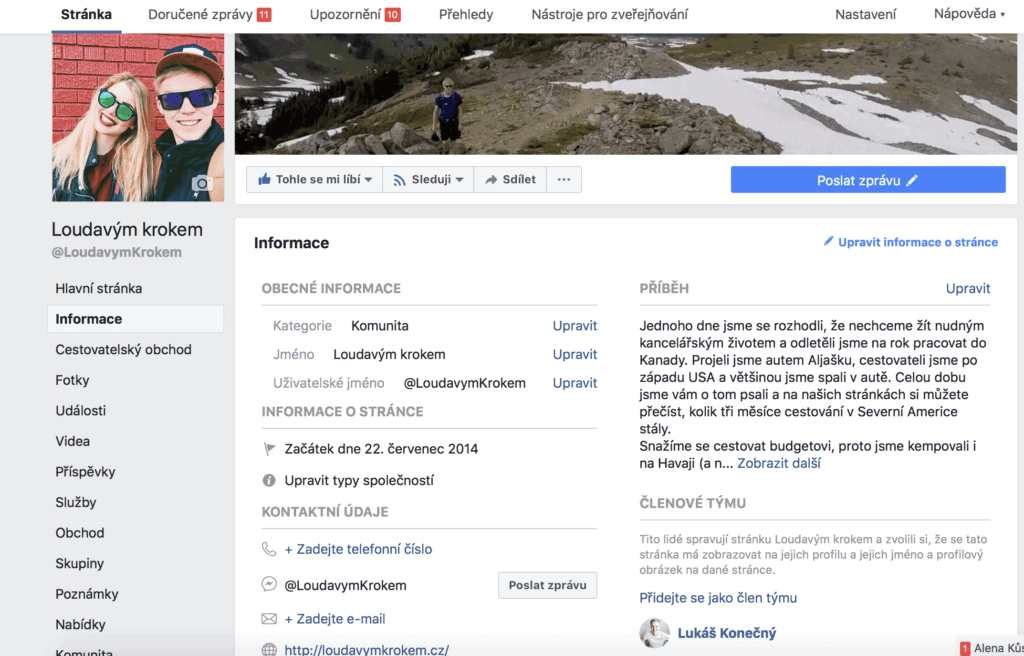Click the flag icon next to page start date
The image size is (1024, 656).
tap(268, 448)
